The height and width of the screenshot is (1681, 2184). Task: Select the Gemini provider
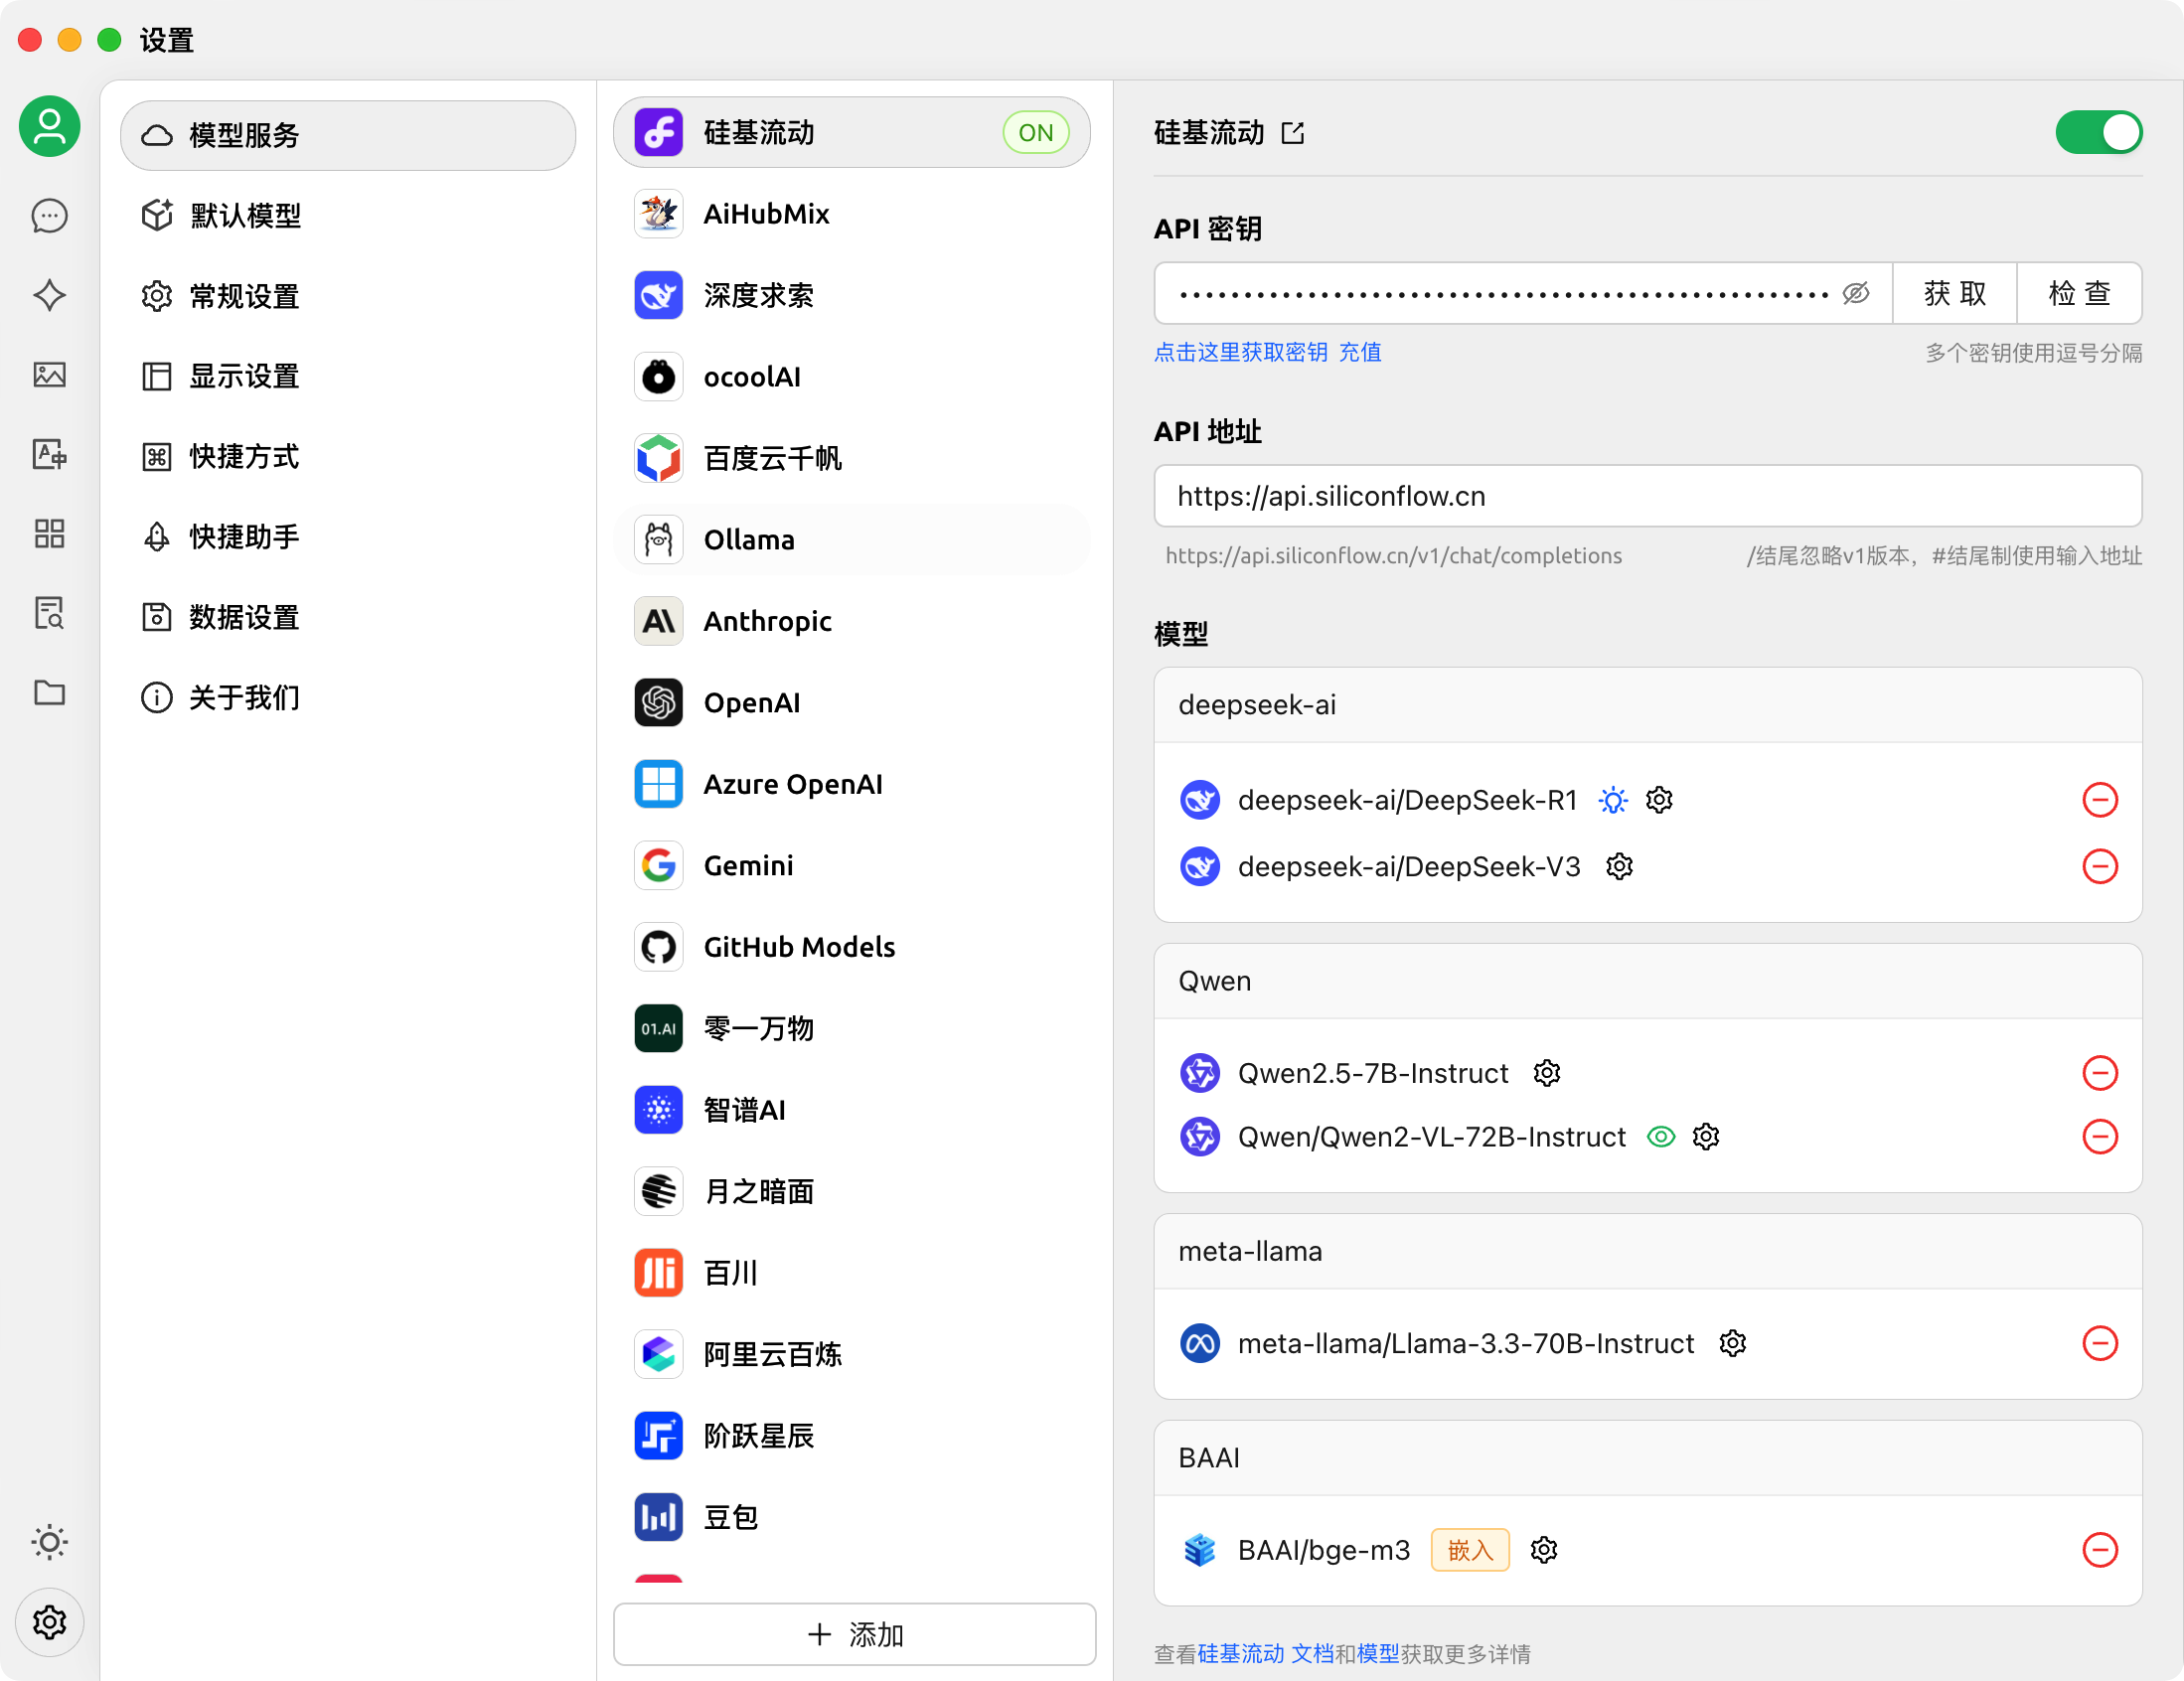click(851, 865)
